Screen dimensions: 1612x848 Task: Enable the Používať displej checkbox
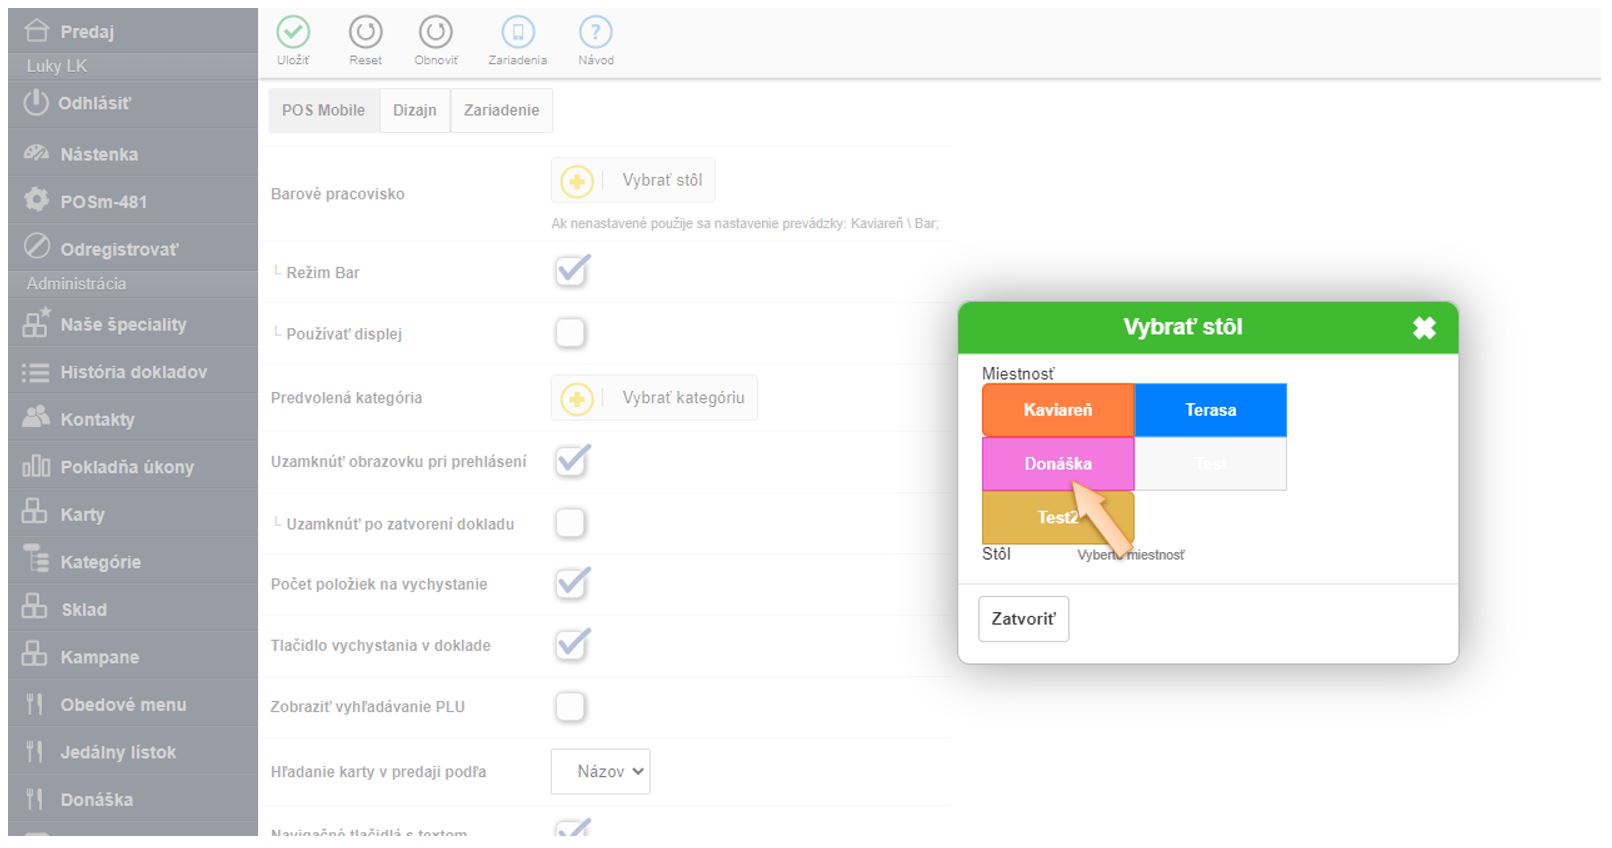tap(570, 333)
